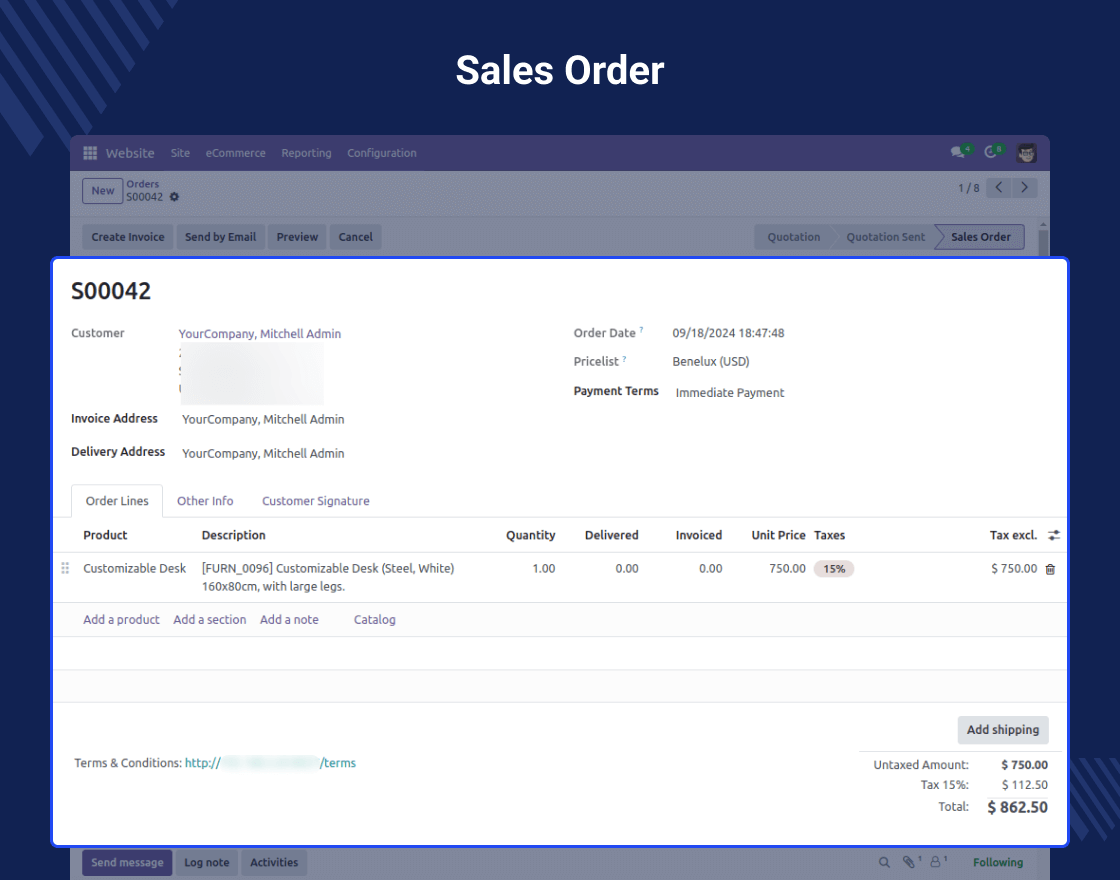Open customer YourCompany, Mitchell Admin link
This screenshot has width=1120, height=880.
click(x=260, y=334)
